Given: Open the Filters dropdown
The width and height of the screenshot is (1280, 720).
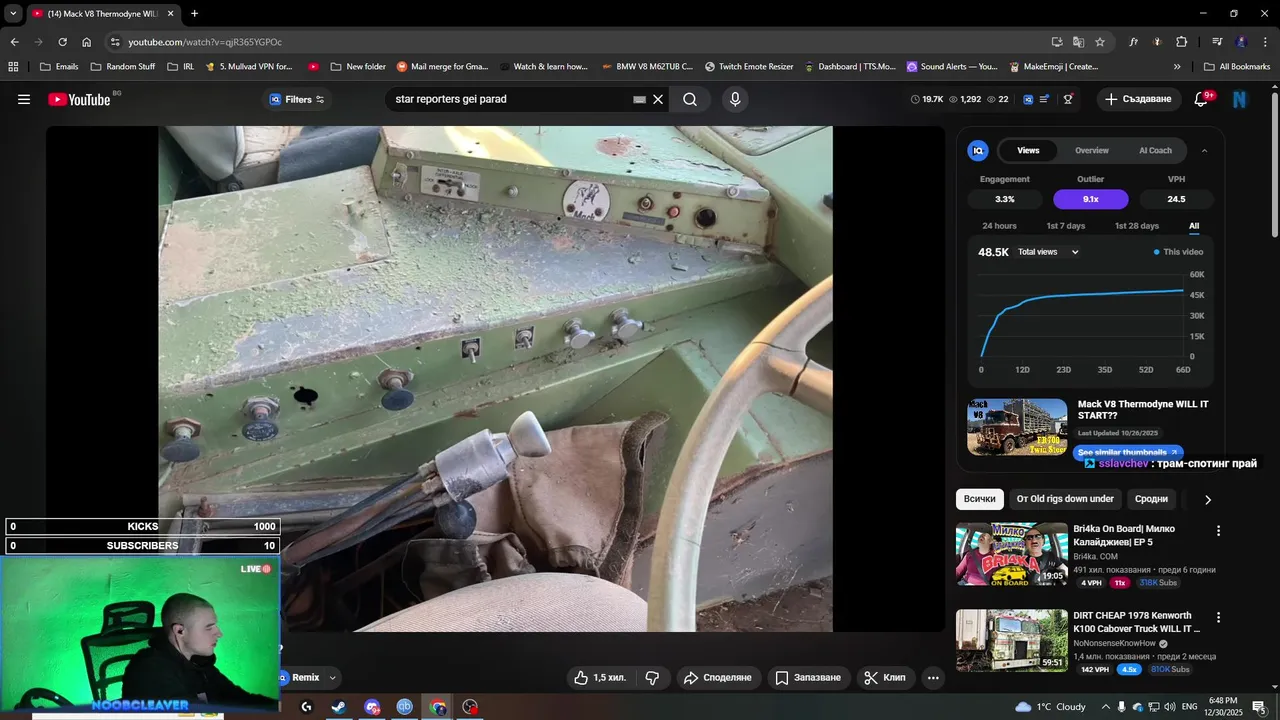Looking at the screenshot, I should (x=297, y=99).
